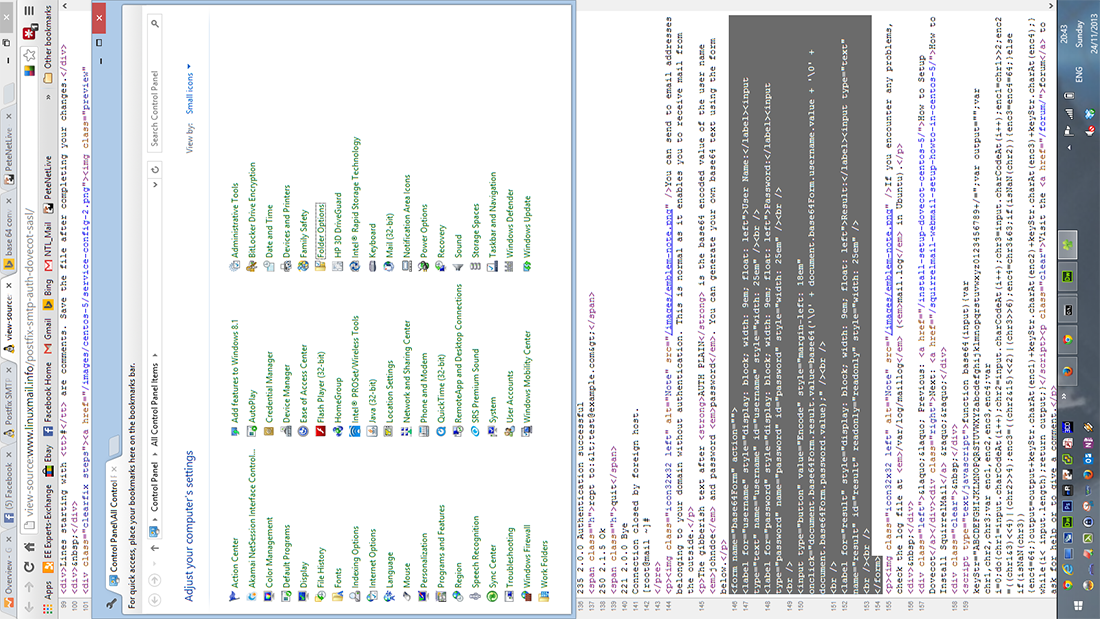Switch to the Postfix SMTP tab
Screen dimensions: 1100x619
(8, 405)
